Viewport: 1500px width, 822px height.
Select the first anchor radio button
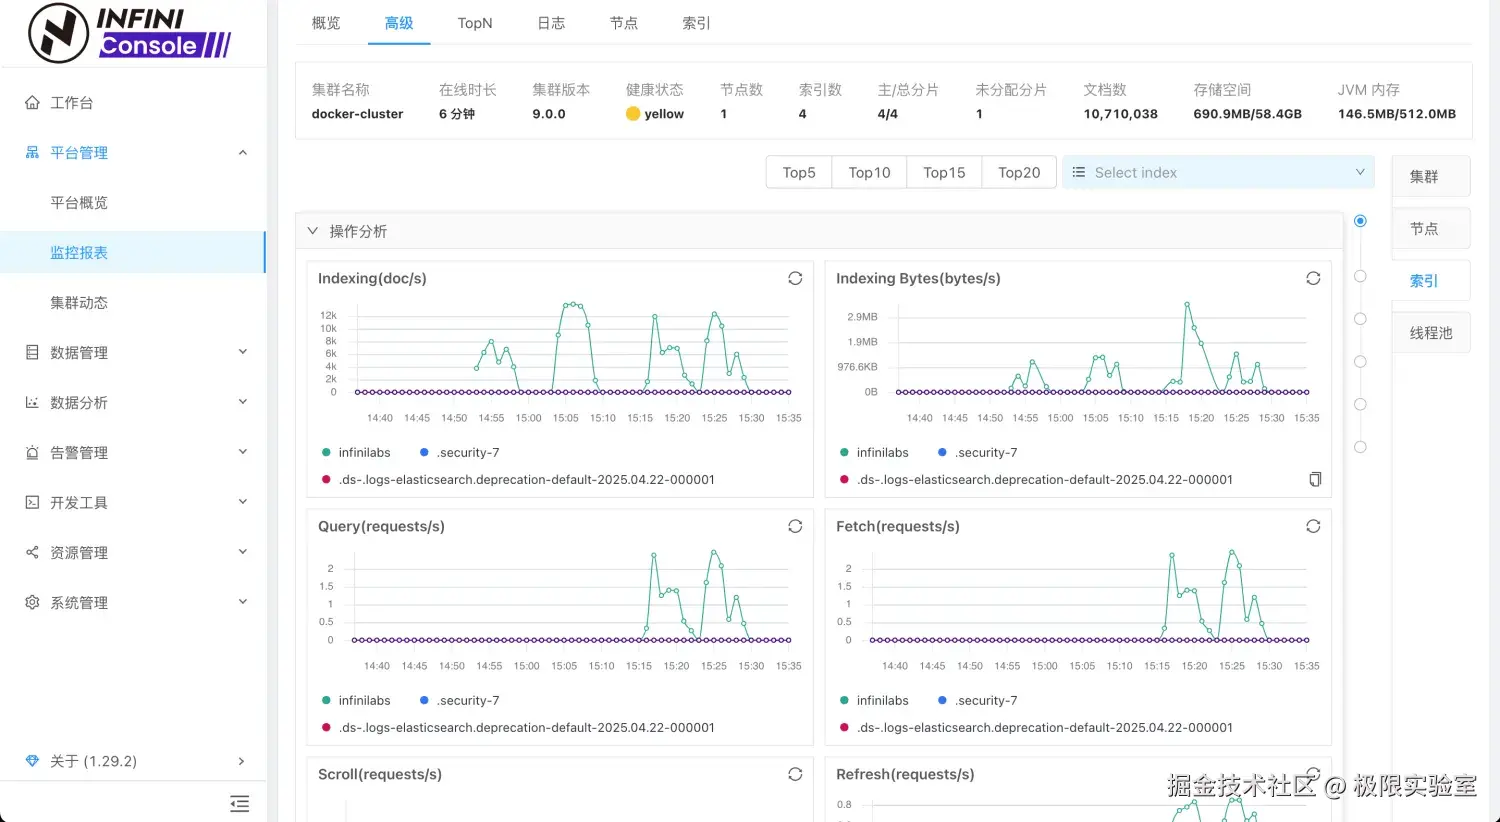click(x=1360, y=221)
